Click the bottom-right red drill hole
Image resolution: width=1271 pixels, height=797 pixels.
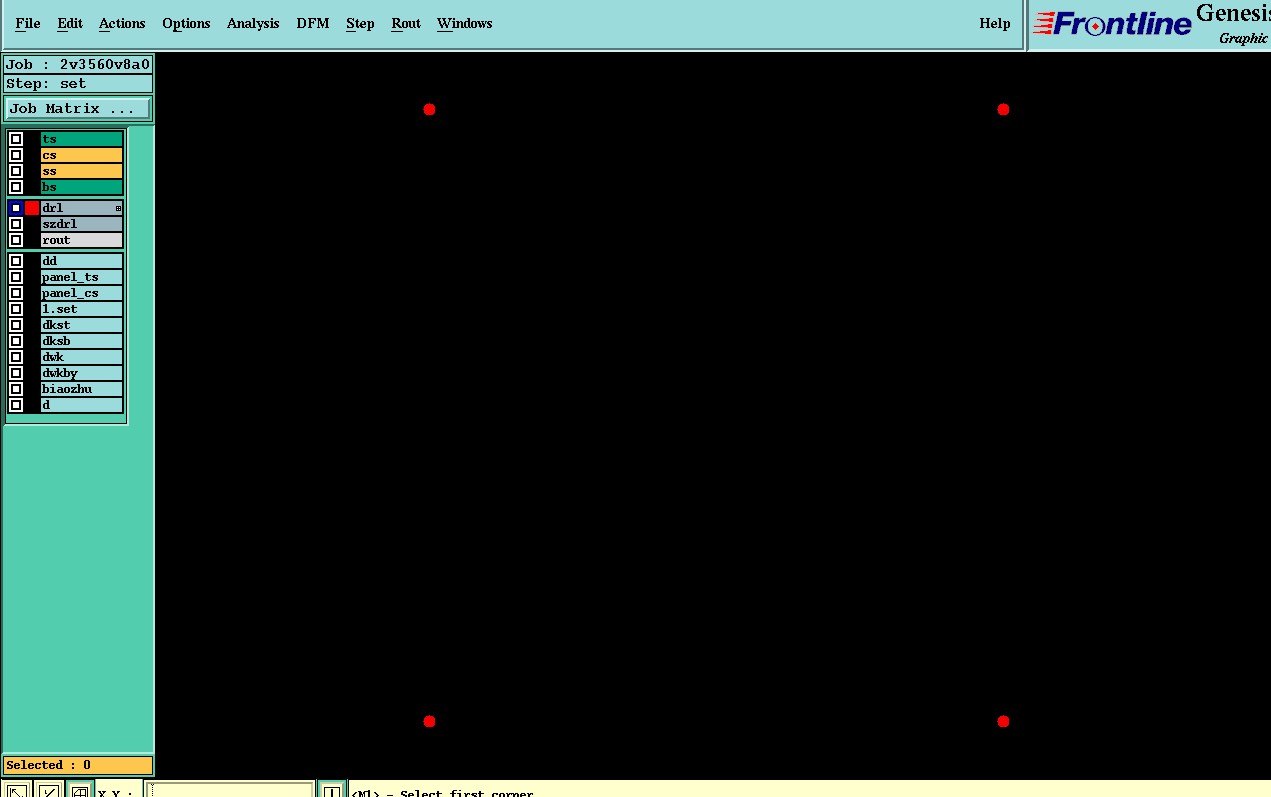(x=1003, y=721)
